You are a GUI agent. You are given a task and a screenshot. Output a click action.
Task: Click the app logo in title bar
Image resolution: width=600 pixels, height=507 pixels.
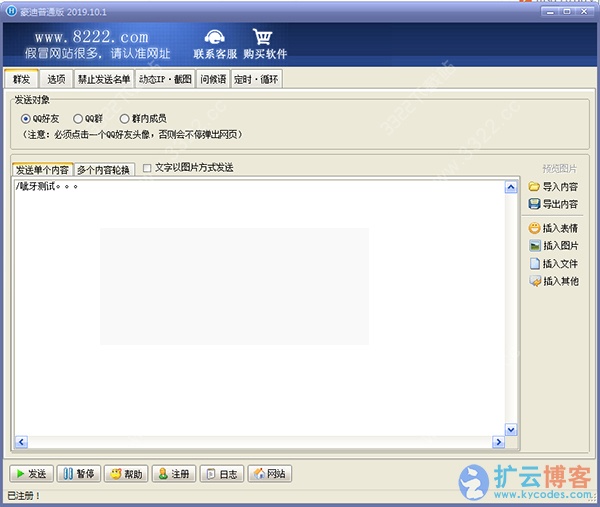click(11, 11)
